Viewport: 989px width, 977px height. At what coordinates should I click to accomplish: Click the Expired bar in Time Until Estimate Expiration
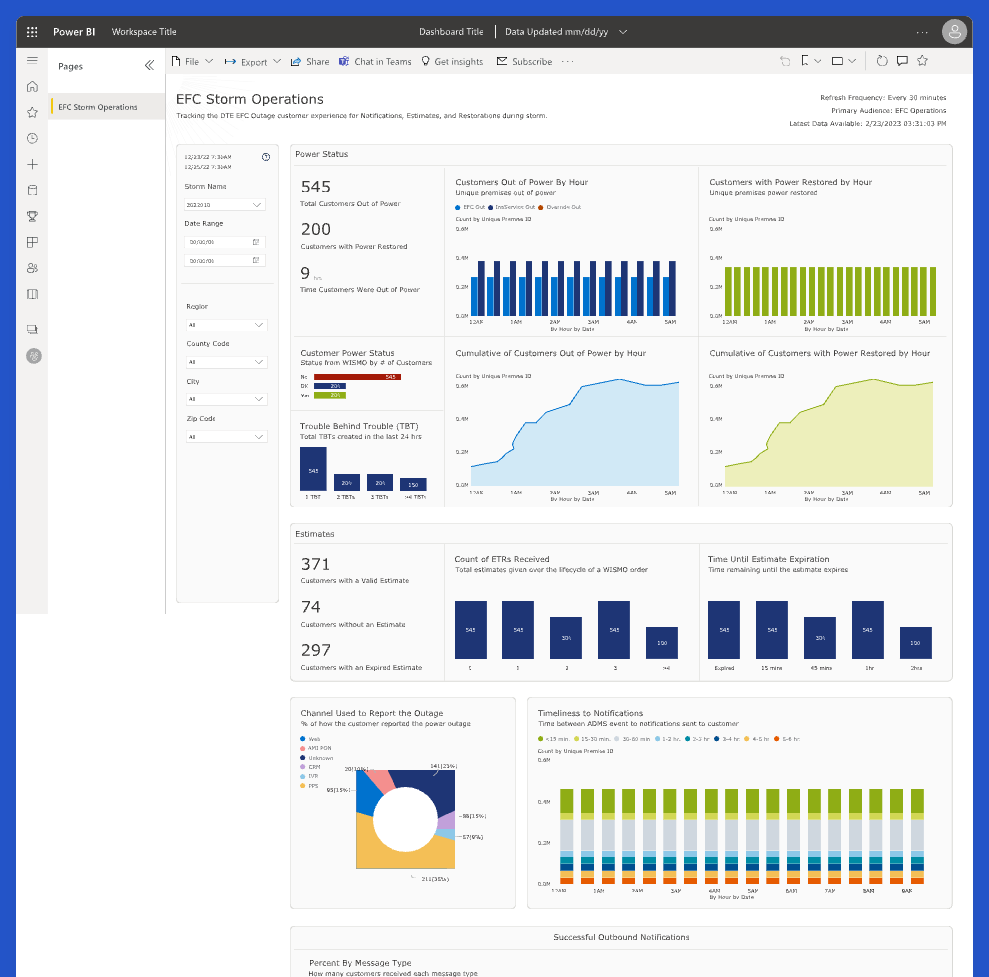(x=724, y=630)
